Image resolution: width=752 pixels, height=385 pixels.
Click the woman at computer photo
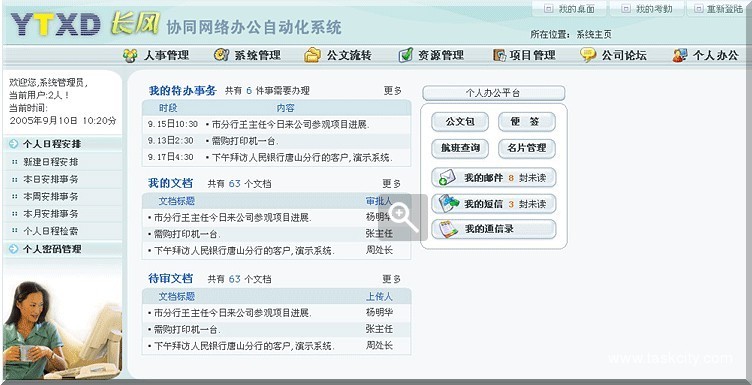(62, 330)
